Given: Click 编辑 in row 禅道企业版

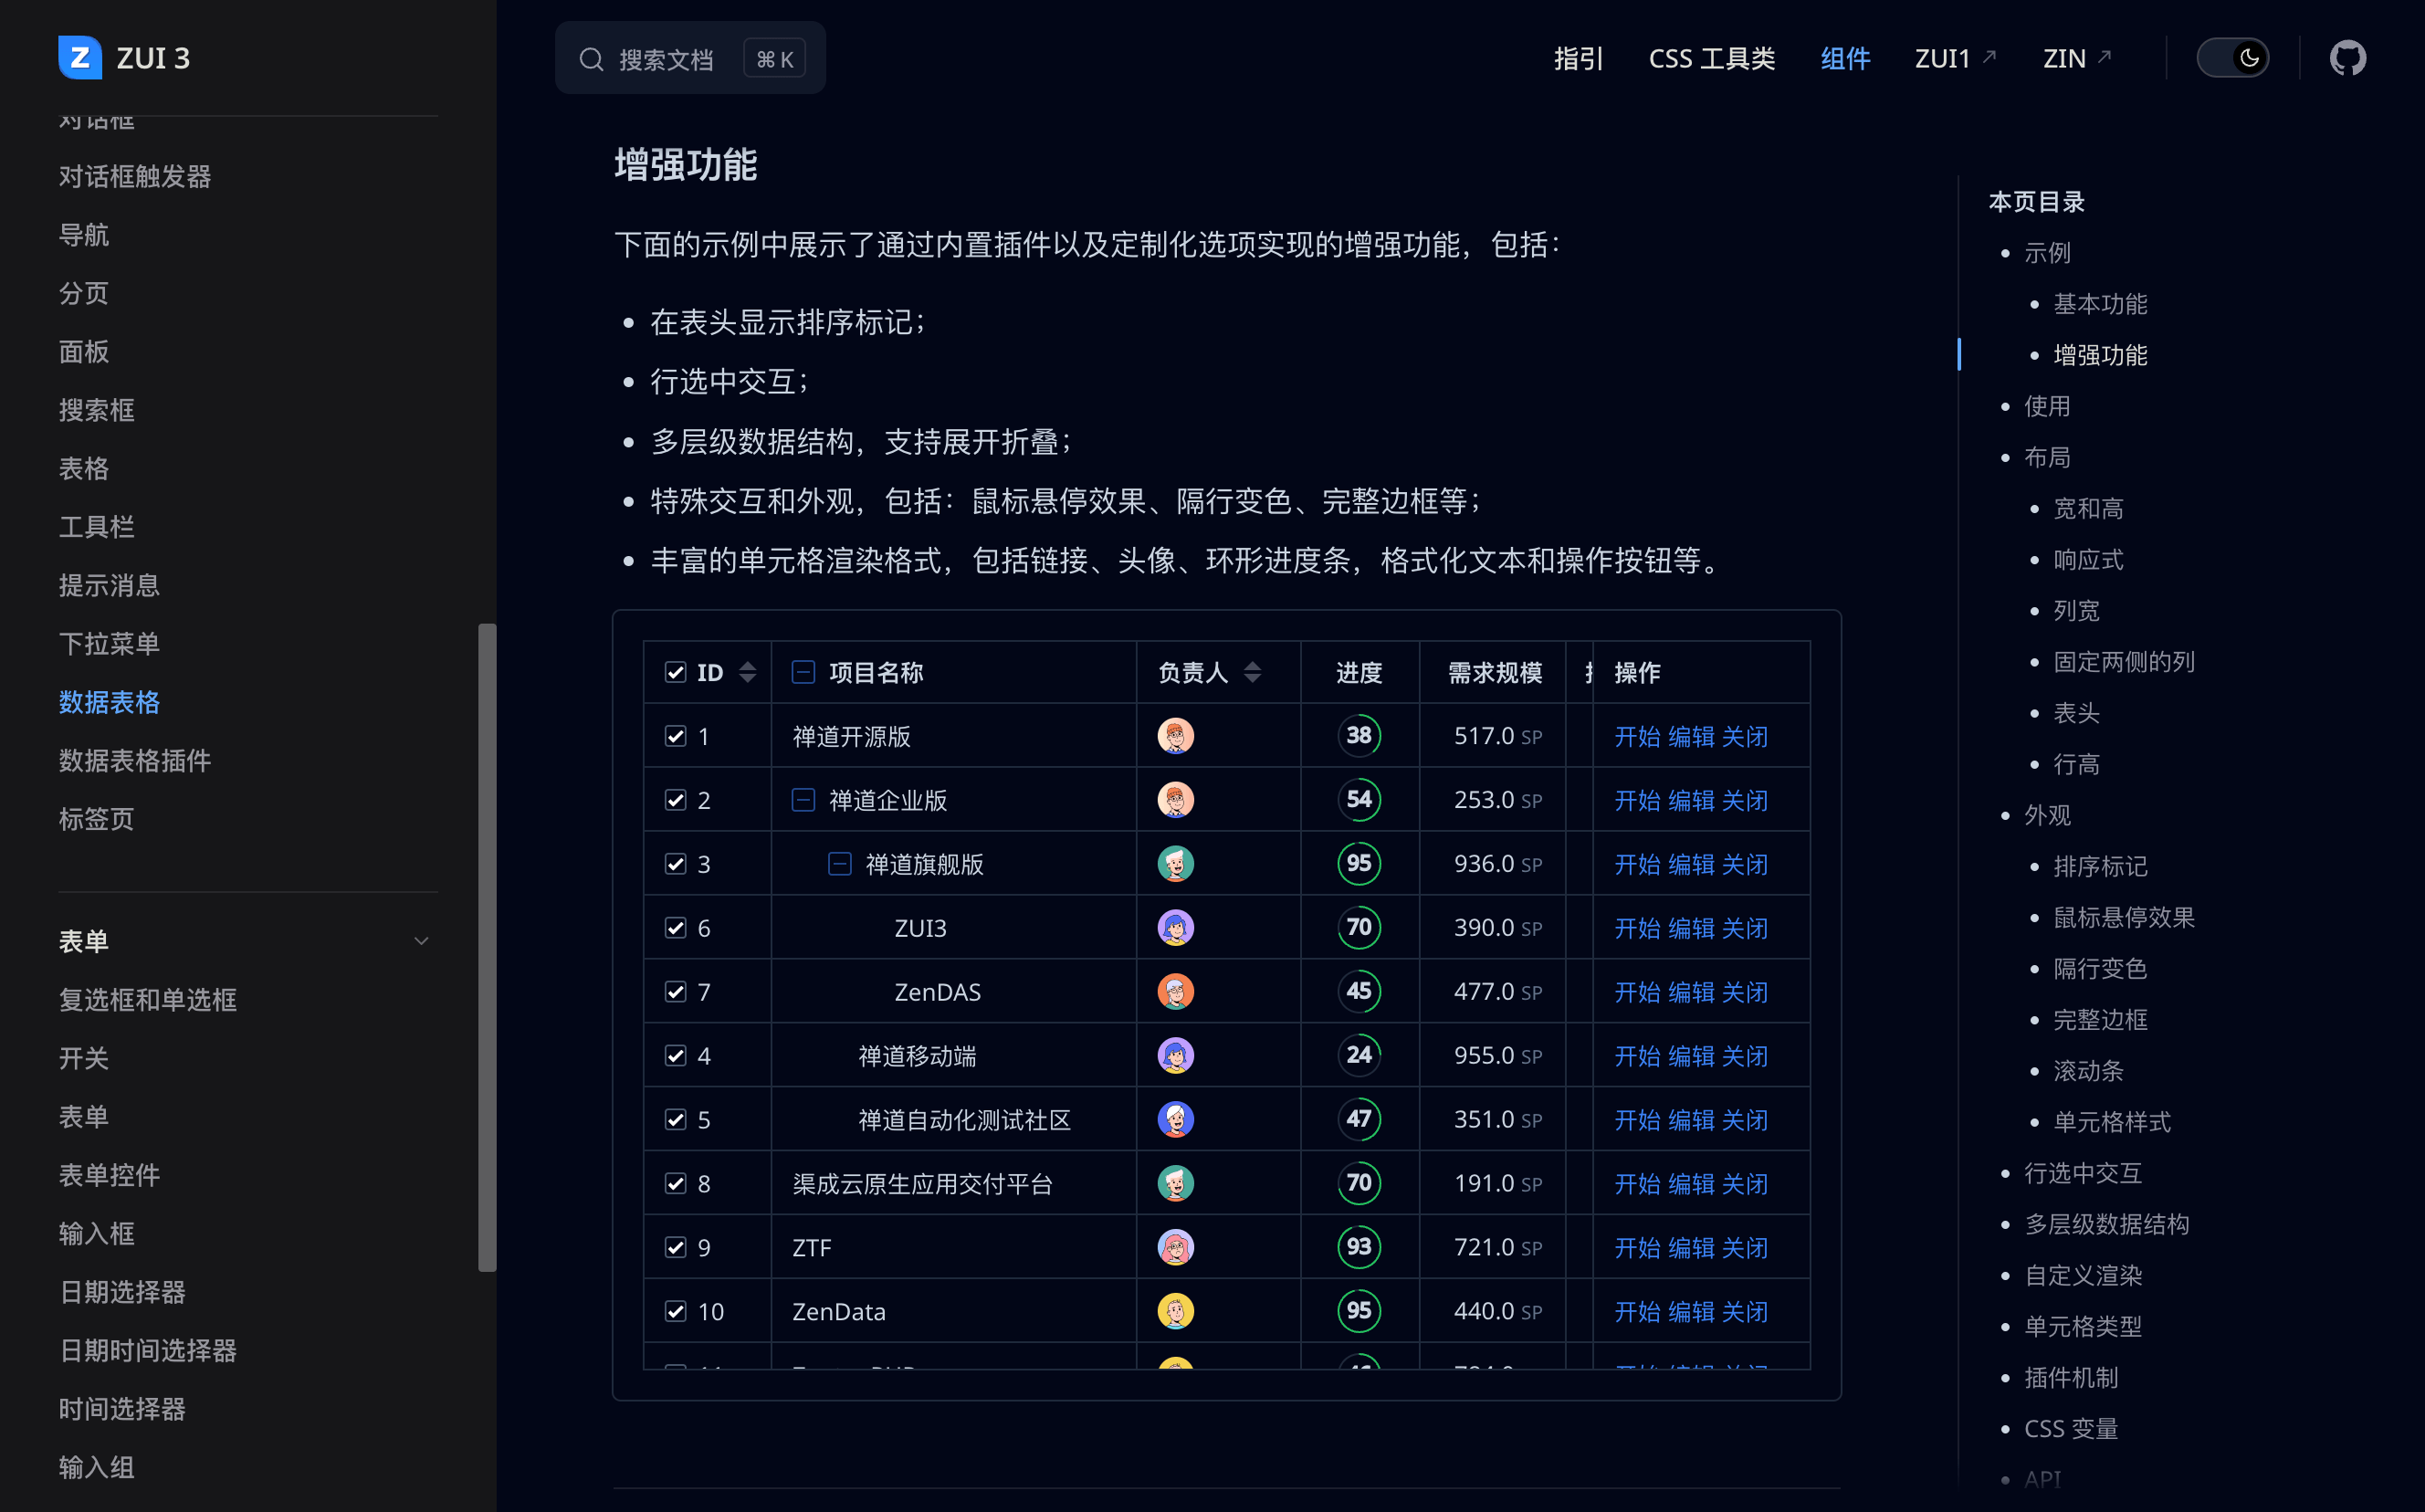Looking at the screenshot, I should coord(1691,801).
